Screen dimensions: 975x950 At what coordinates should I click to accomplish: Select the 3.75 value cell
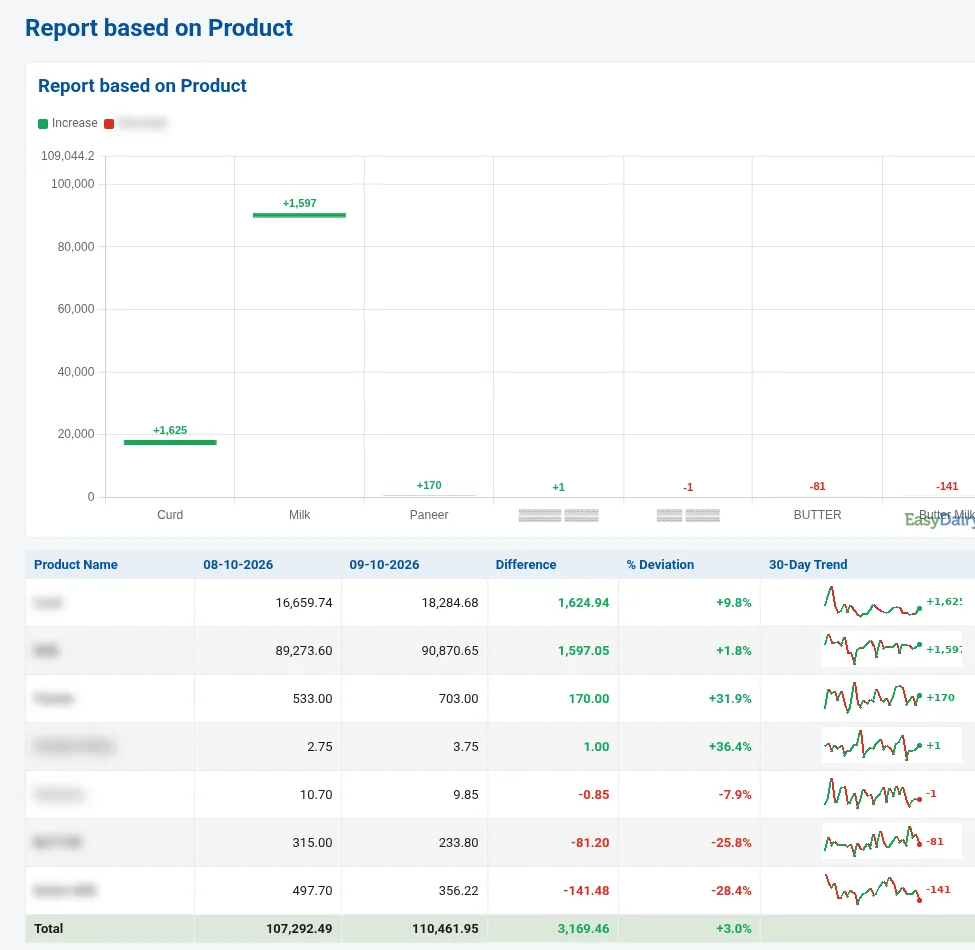[x=414, y=746]
